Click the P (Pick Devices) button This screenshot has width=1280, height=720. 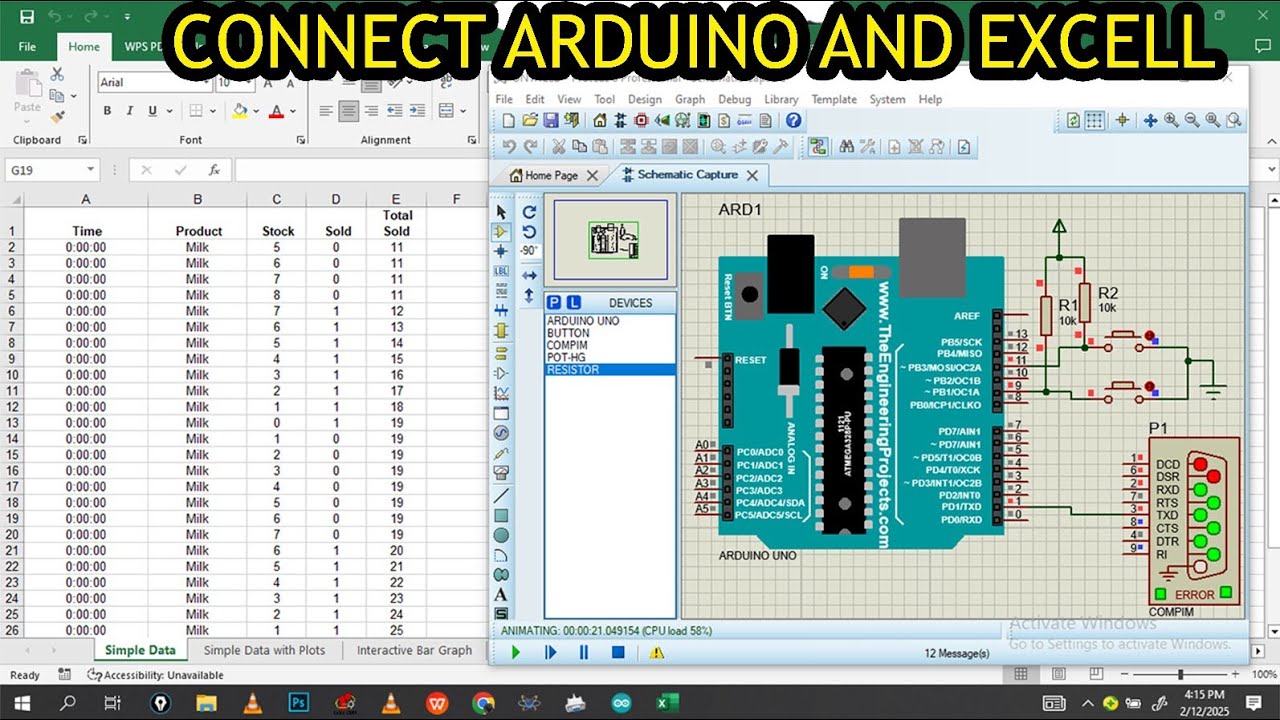pyautogui.click(x=553, y=302)
